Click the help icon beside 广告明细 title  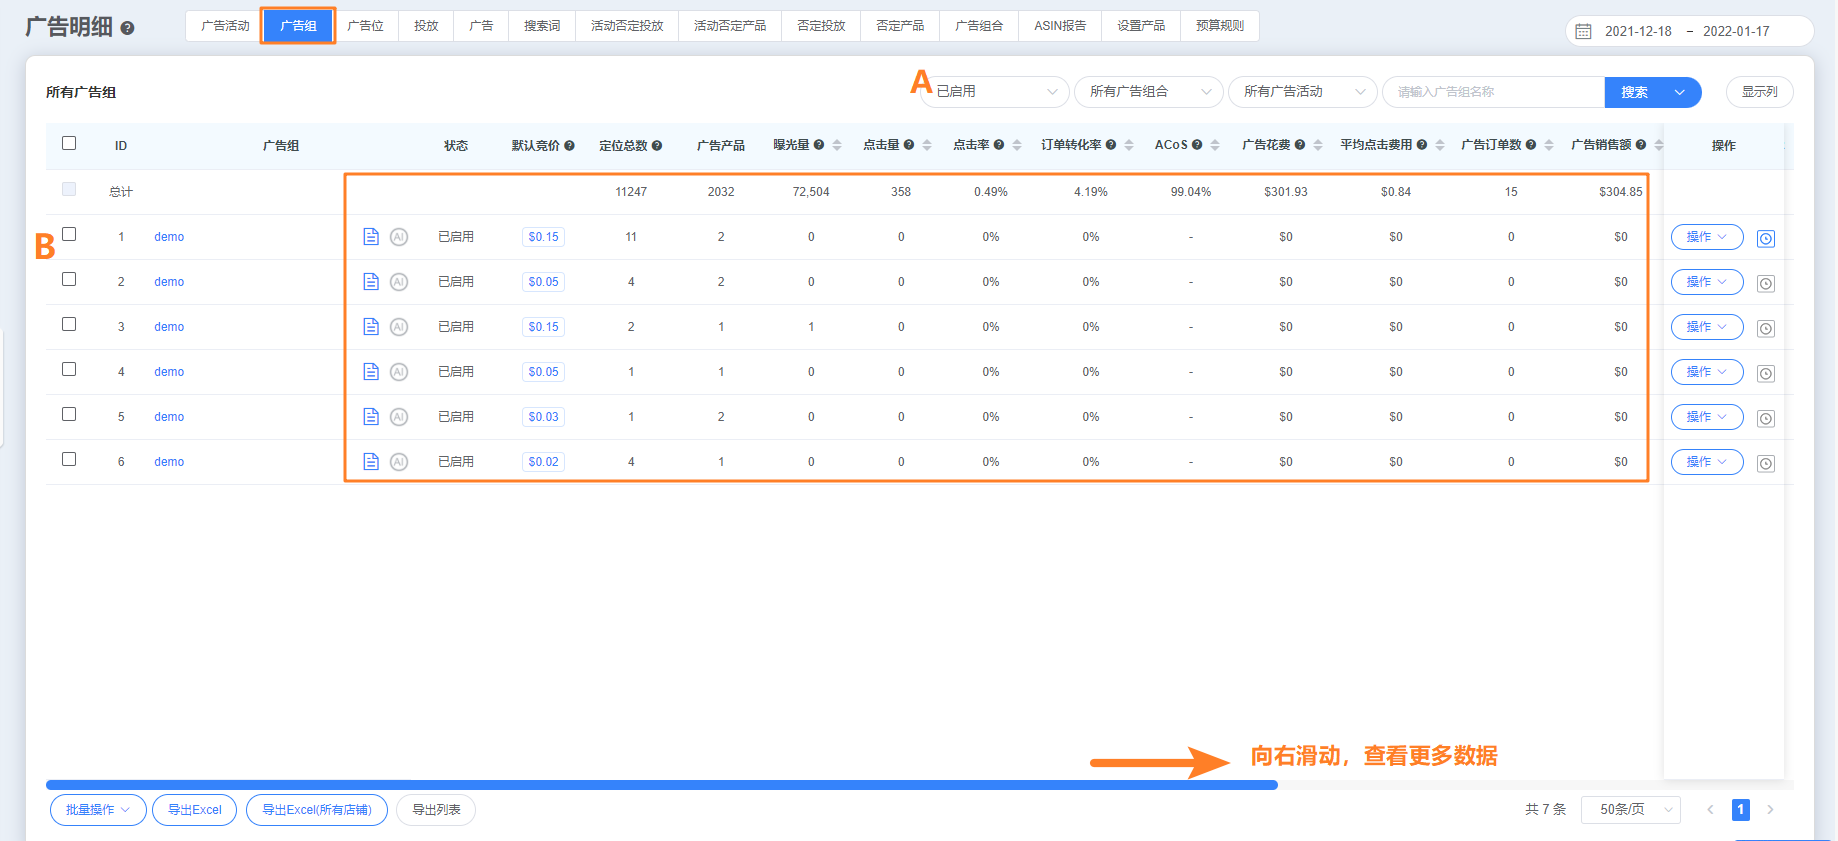pos(127,28)
